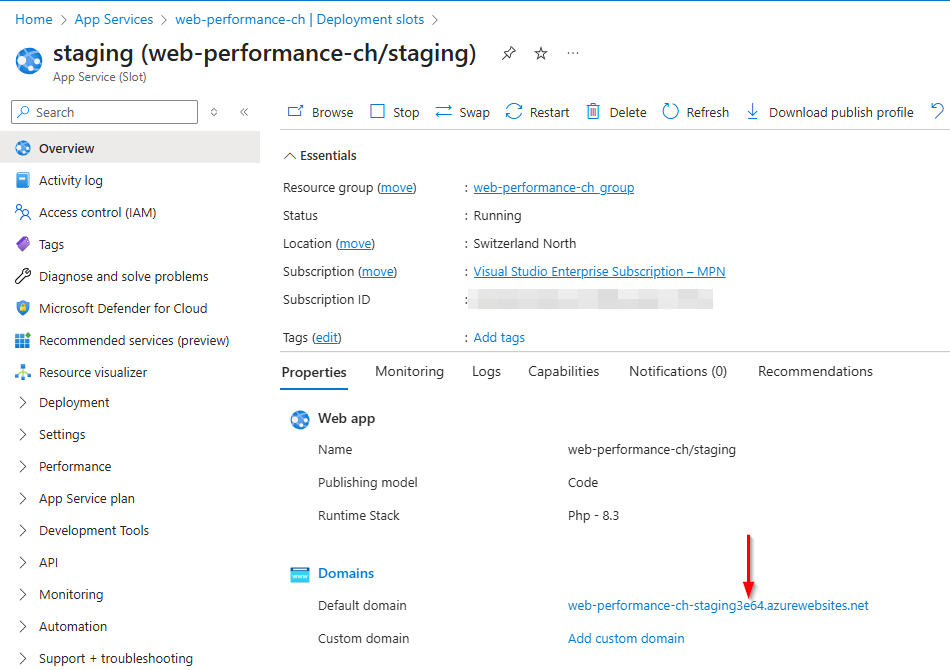Open the Recommendations tab
The height and width of the screenshot is (670, 950).
(x=815, y=371)
